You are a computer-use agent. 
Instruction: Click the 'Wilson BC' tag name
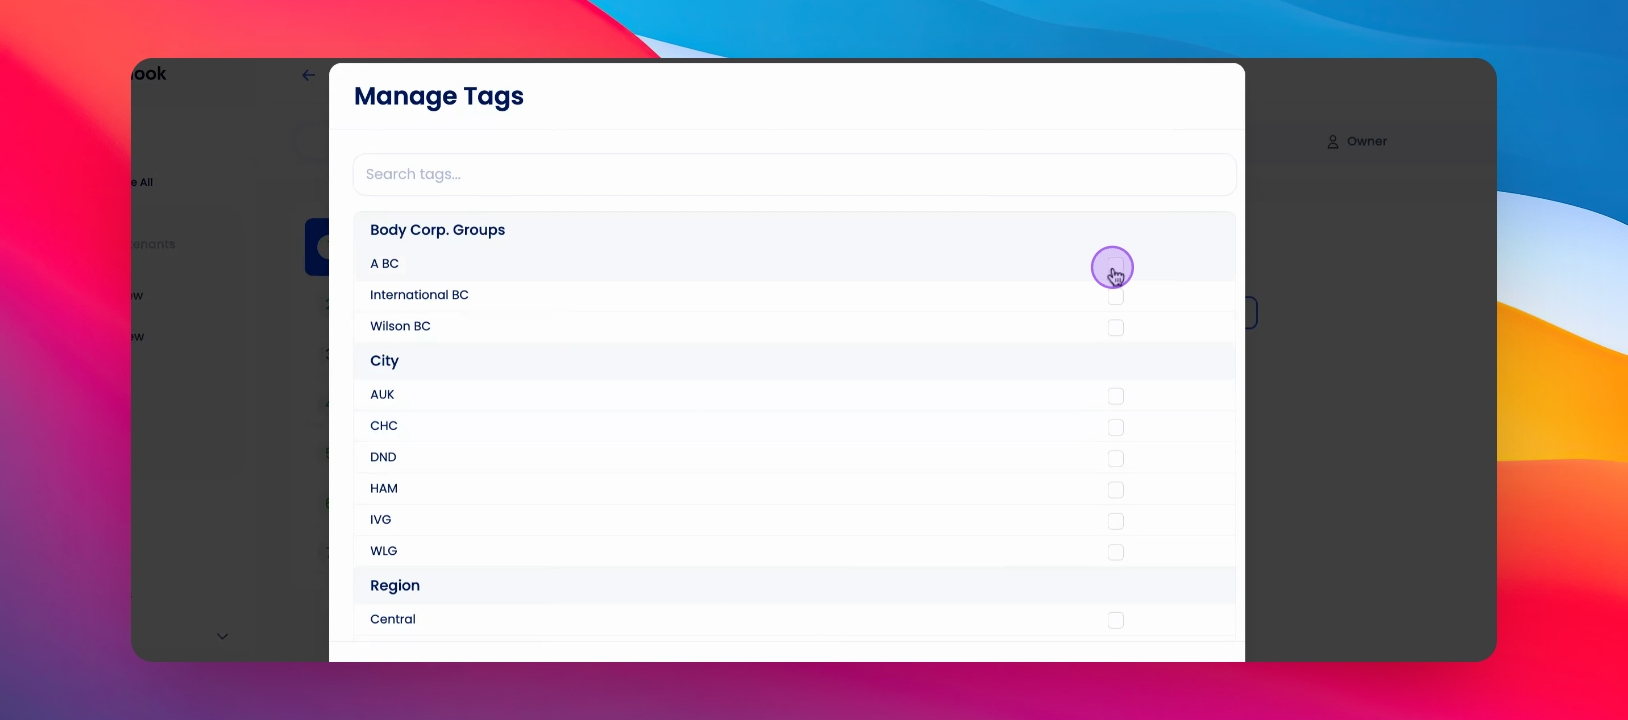(x=400, y=326)
